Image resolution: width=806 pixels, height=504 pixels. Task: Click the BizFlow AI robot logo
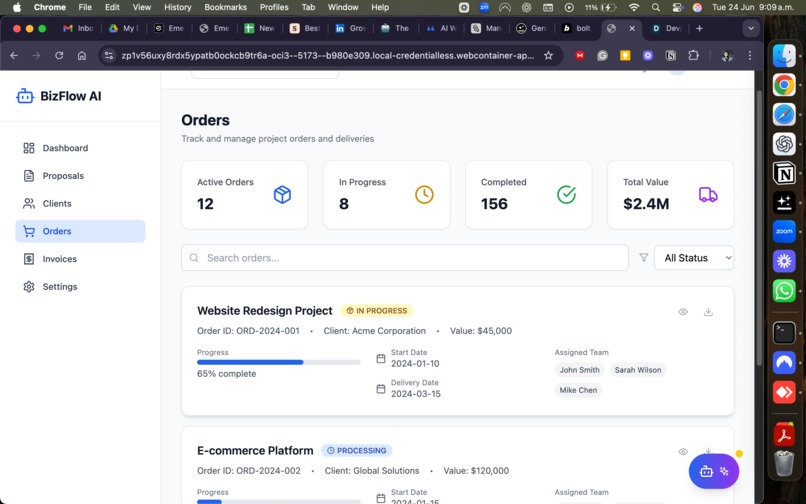coord(25,96)
